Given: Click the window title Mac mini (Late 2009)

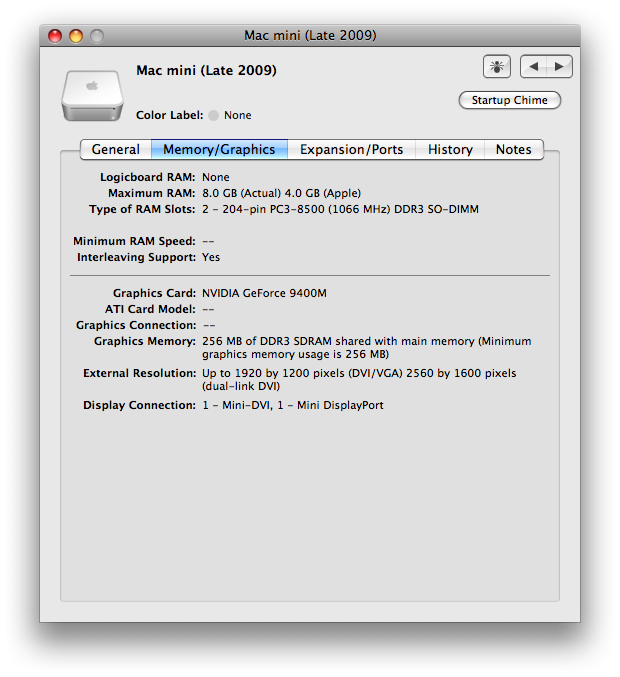Looking at the screenshot, I should (x=310, y=35).
